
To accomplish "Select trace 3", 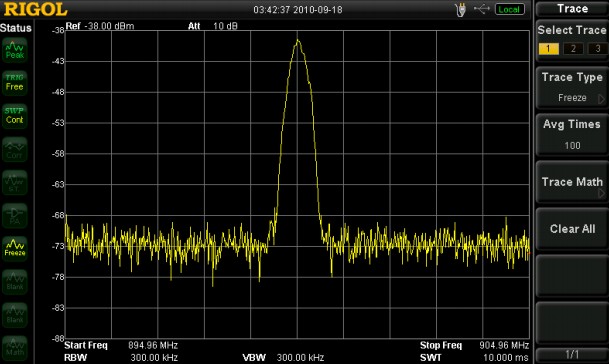I will click(598, 49).
